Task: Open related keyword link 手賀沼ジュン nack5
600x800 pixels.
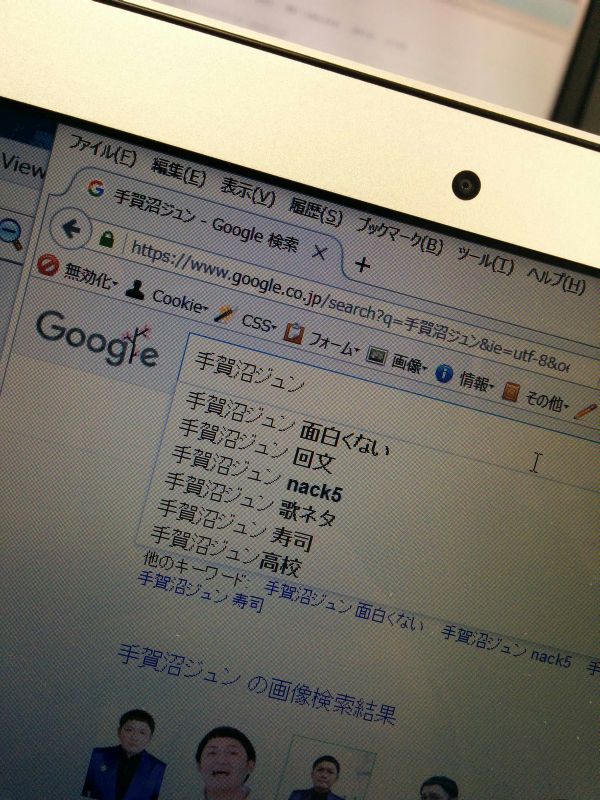Action: (506, 647)
